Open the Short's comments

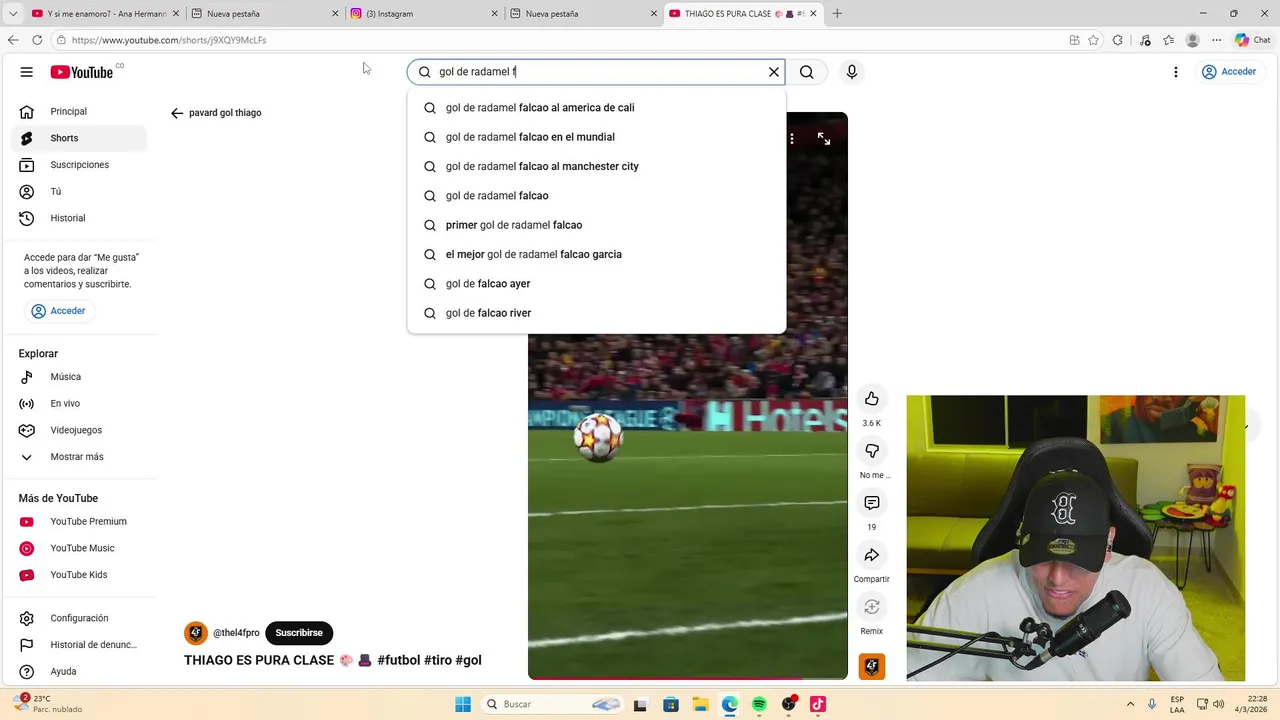tap(872, 503)
